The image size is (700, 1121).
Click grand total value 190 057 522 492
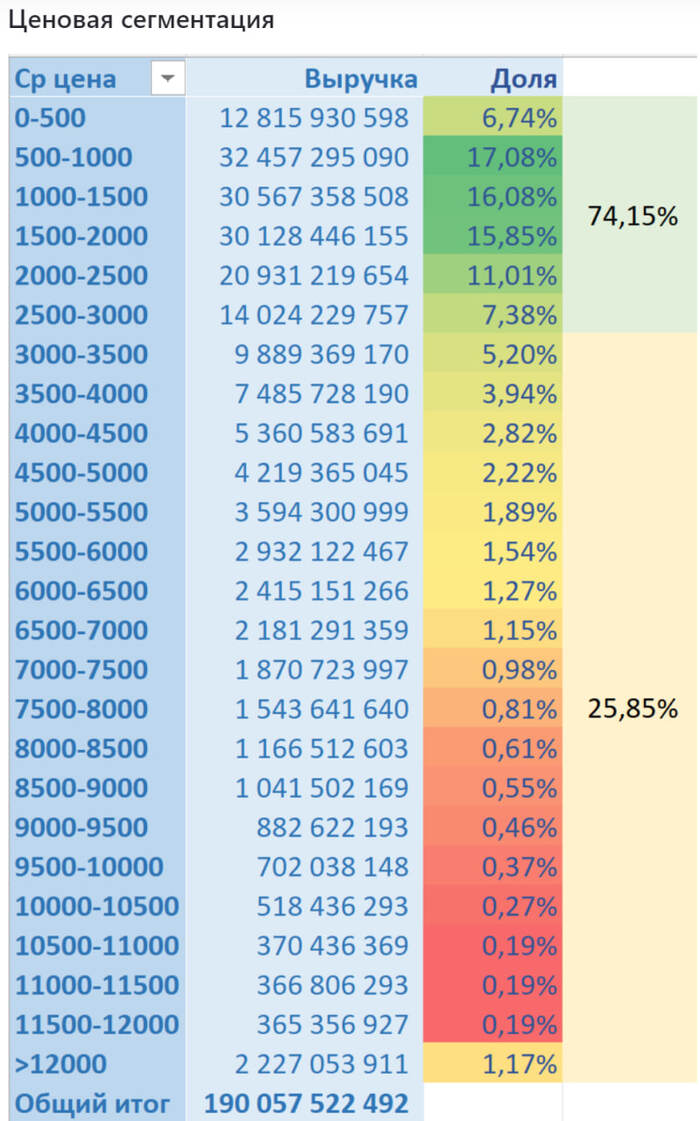[x=307, y=1104]
